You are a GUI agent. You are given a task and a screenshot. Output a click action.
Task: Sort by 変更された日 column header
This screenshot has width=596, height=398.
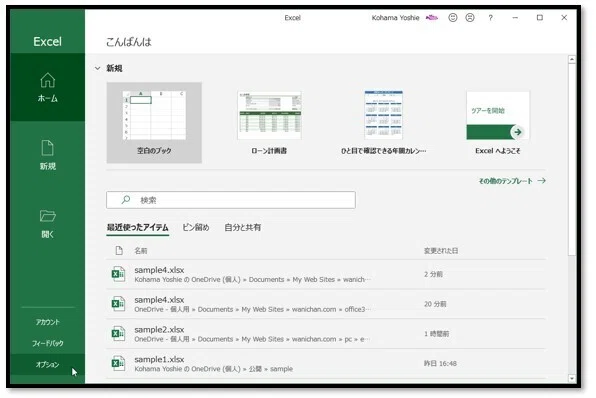point(441,251)
